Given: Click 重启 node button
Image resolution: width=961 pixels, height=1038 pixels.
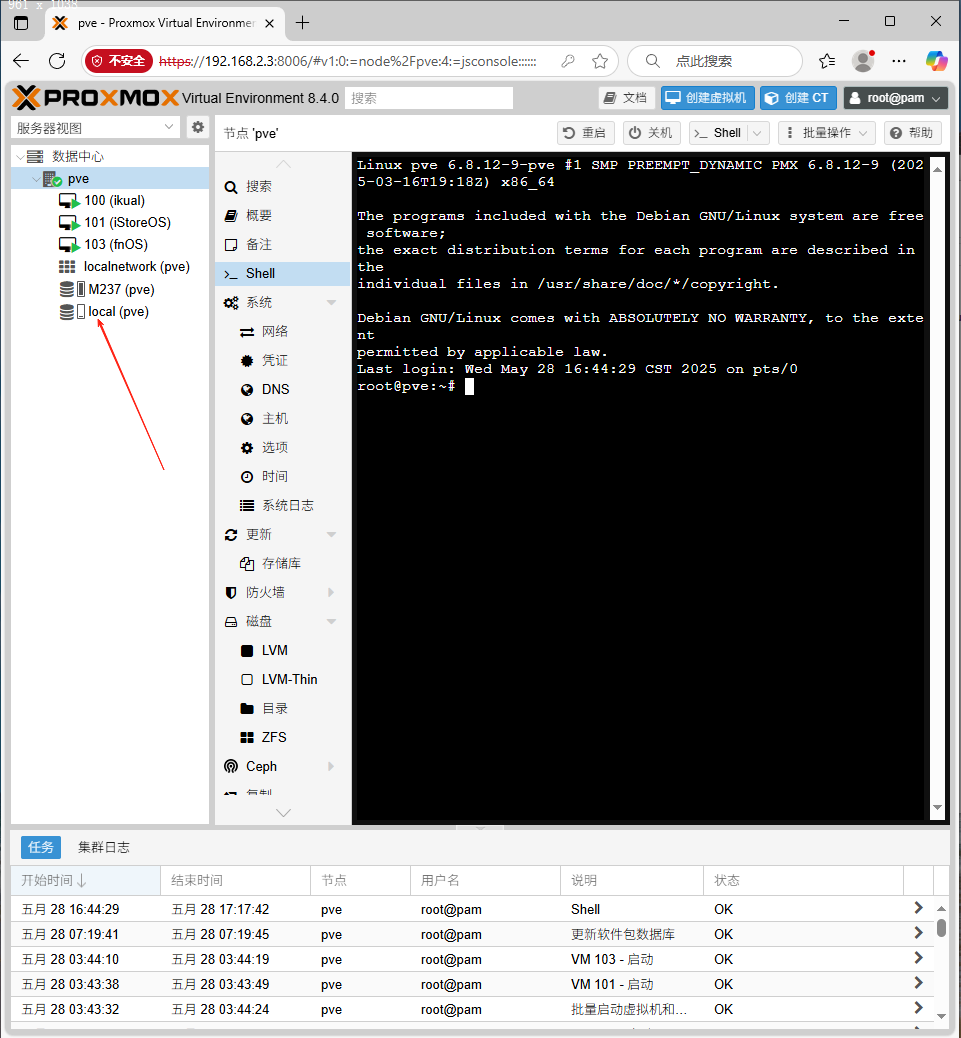Looking at the screenshot, I should tap(586, 133).
